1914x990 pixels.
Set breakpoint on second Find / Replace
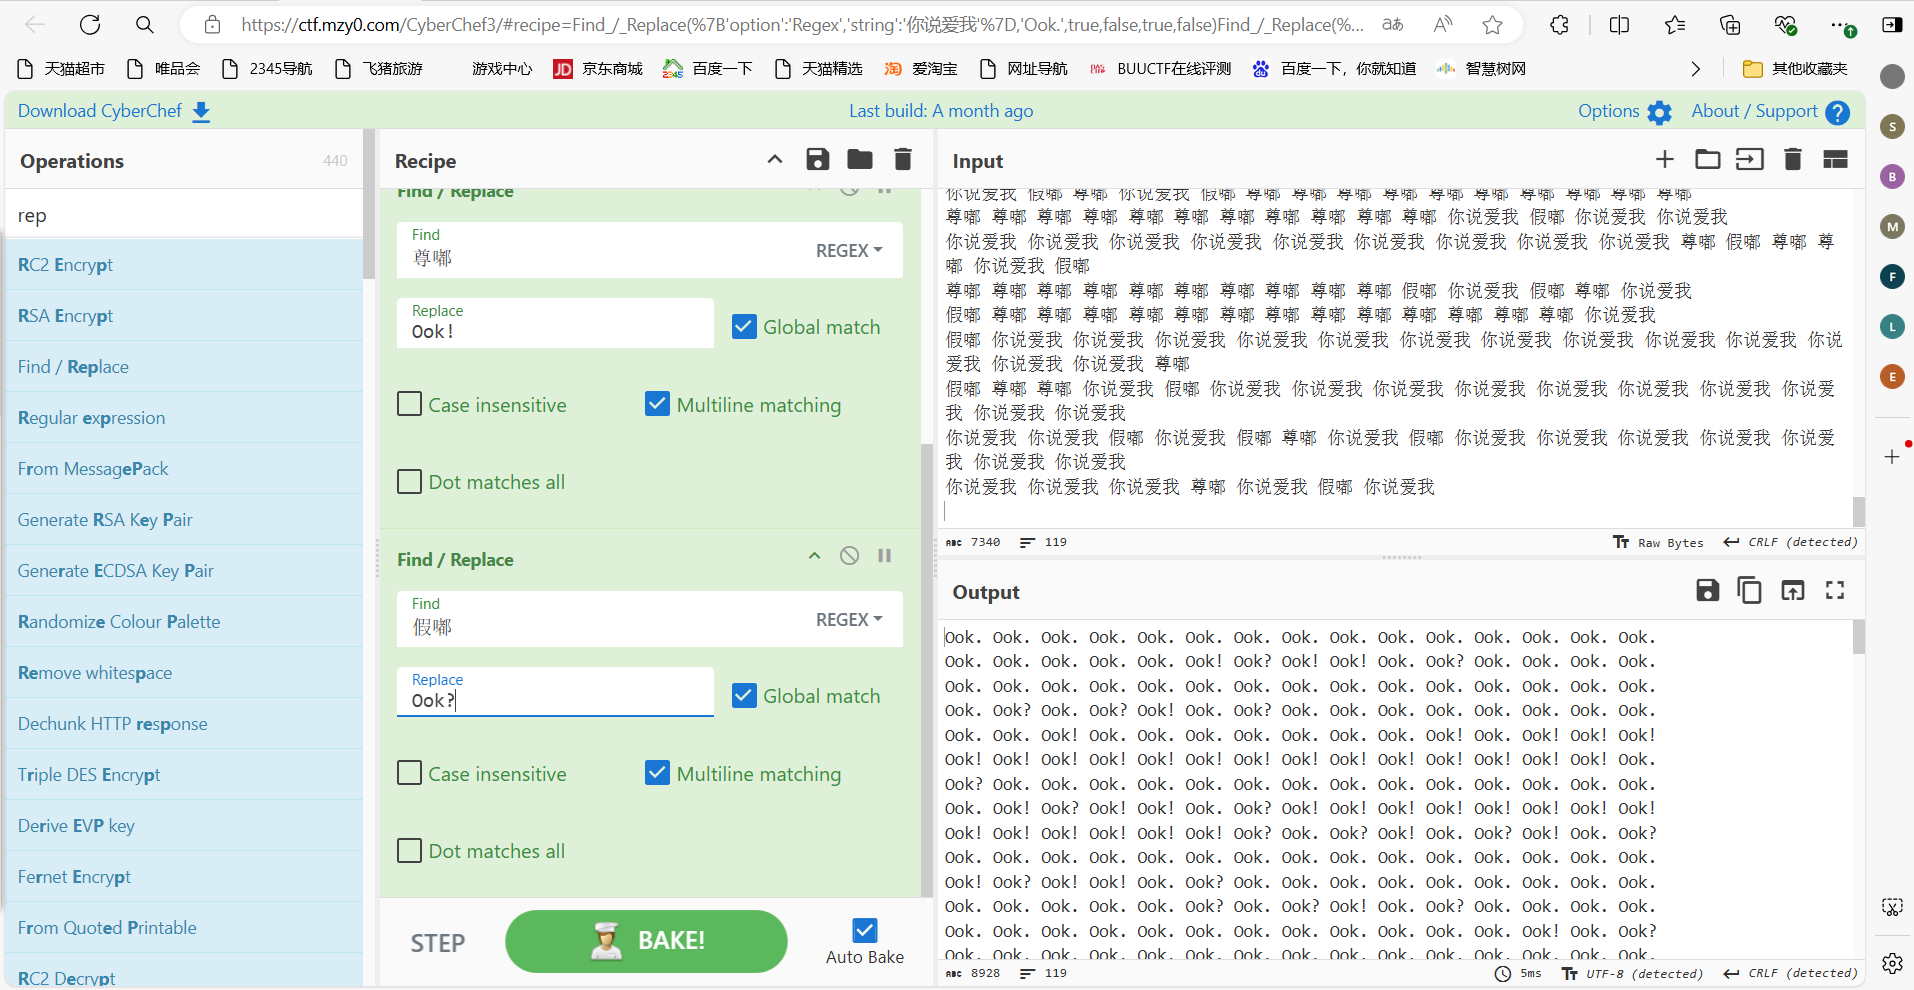point(884,556)
